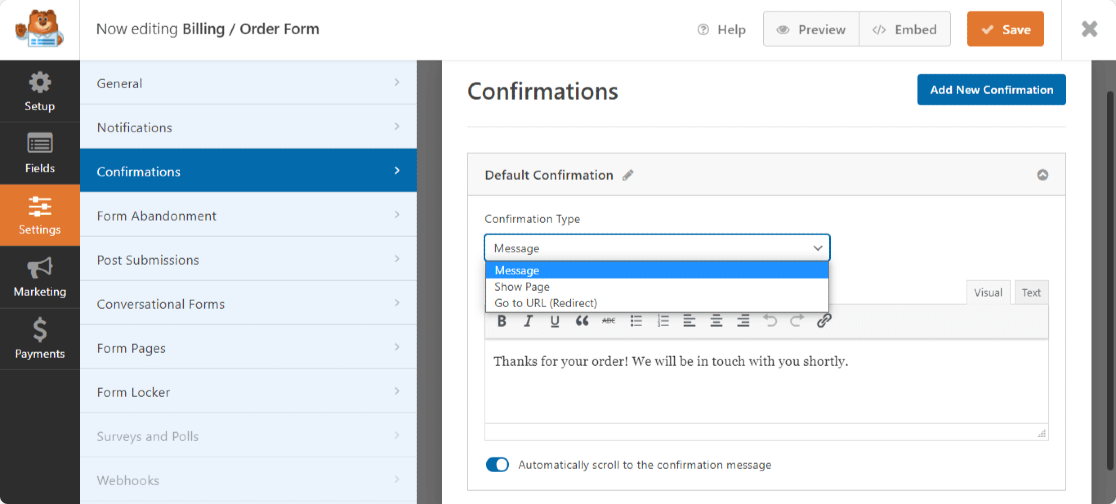Collapse the Default Confirmation panel
Screen dimensions: 1116x504
tap(1043, 174)
